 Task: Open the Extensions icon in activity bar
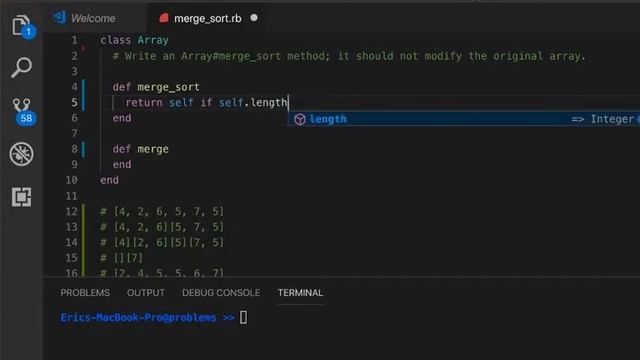click(x=21, y=197)
